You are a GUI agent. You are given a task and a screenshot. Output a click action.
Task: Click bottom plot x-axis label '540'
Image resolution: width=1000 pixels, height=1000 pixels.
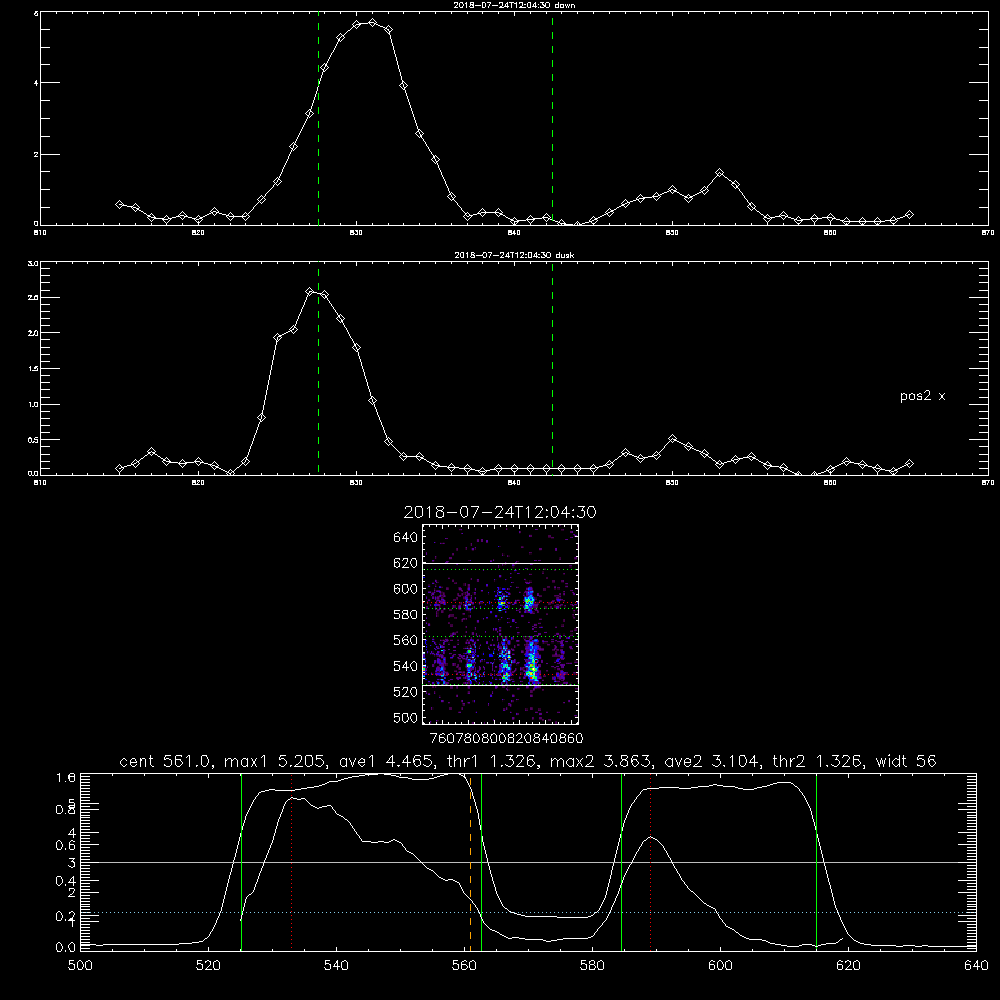pos(336,966)
